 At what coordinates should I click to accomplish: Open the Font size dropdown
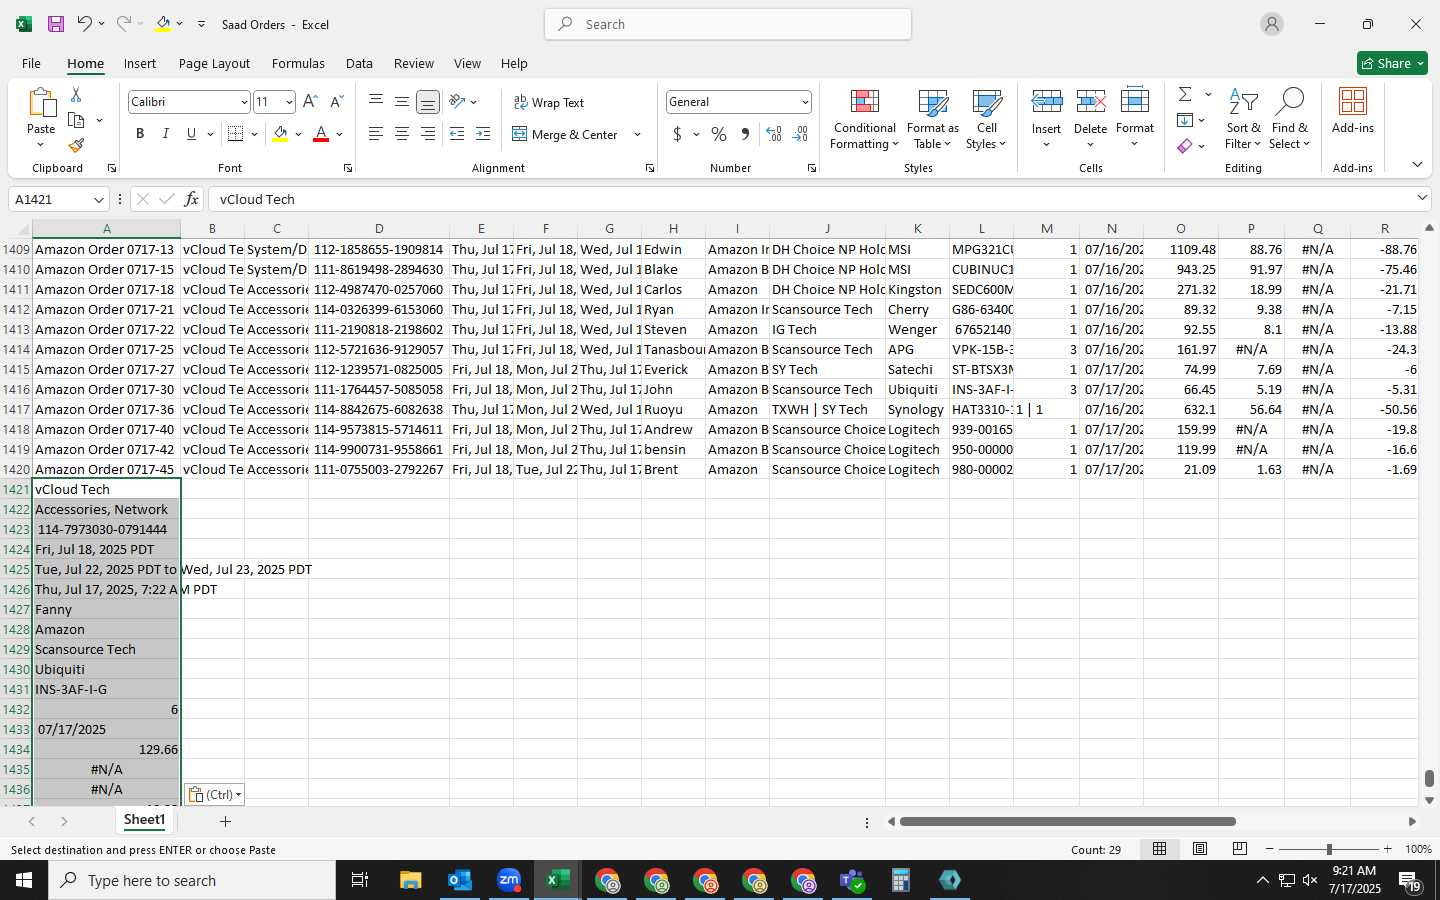tap(289, 102)
